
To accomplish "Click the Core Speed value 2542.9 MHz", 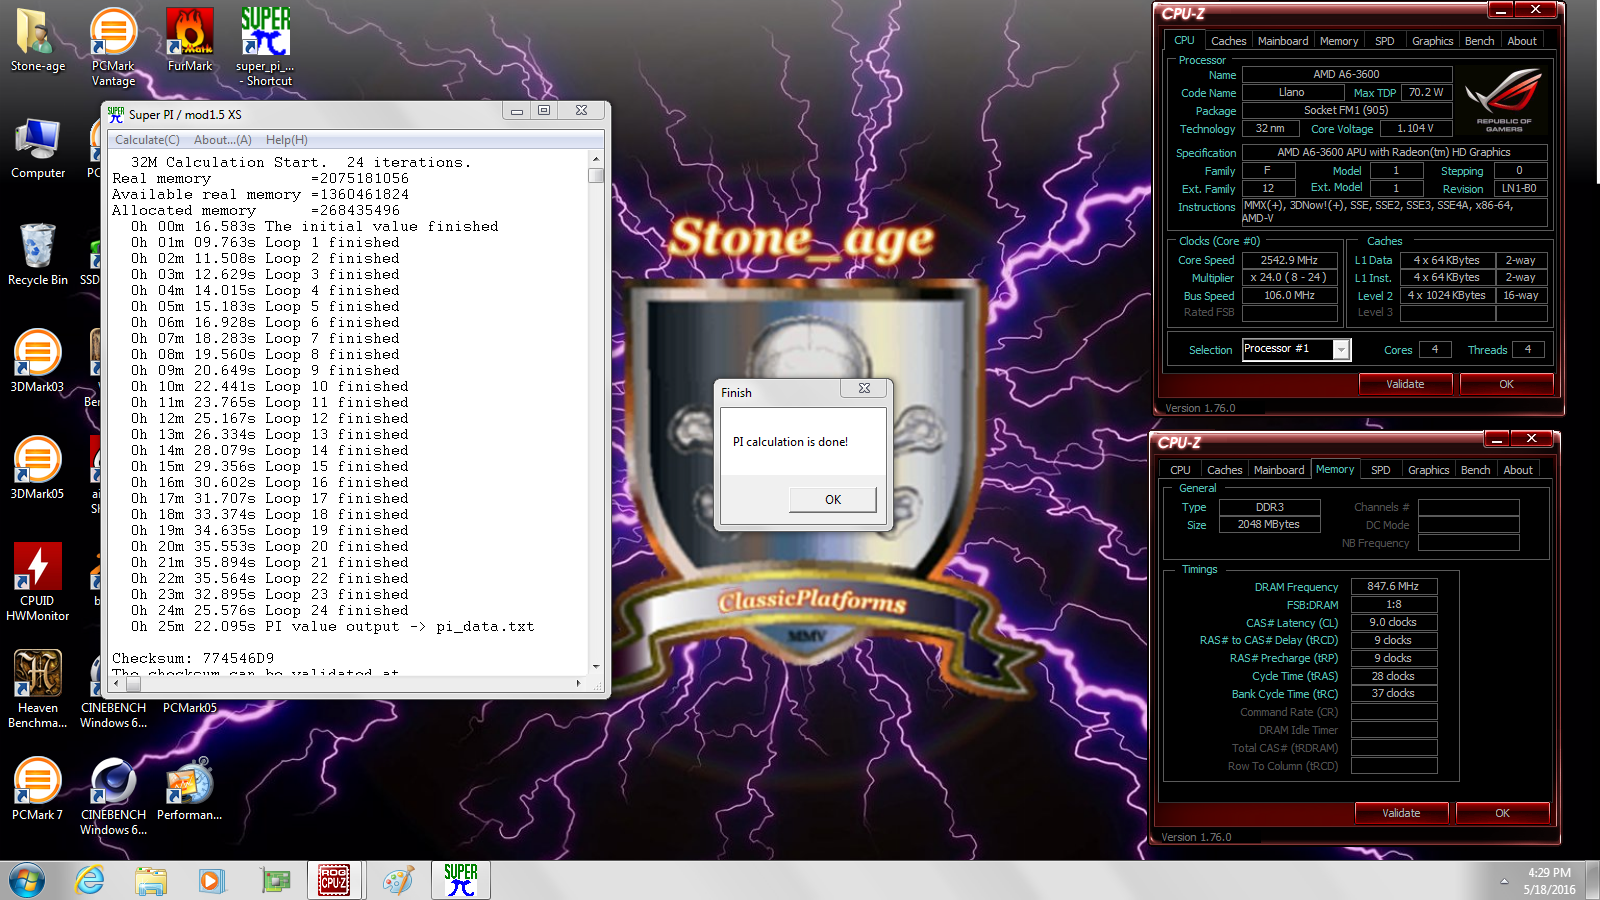I will point(1289,260).
